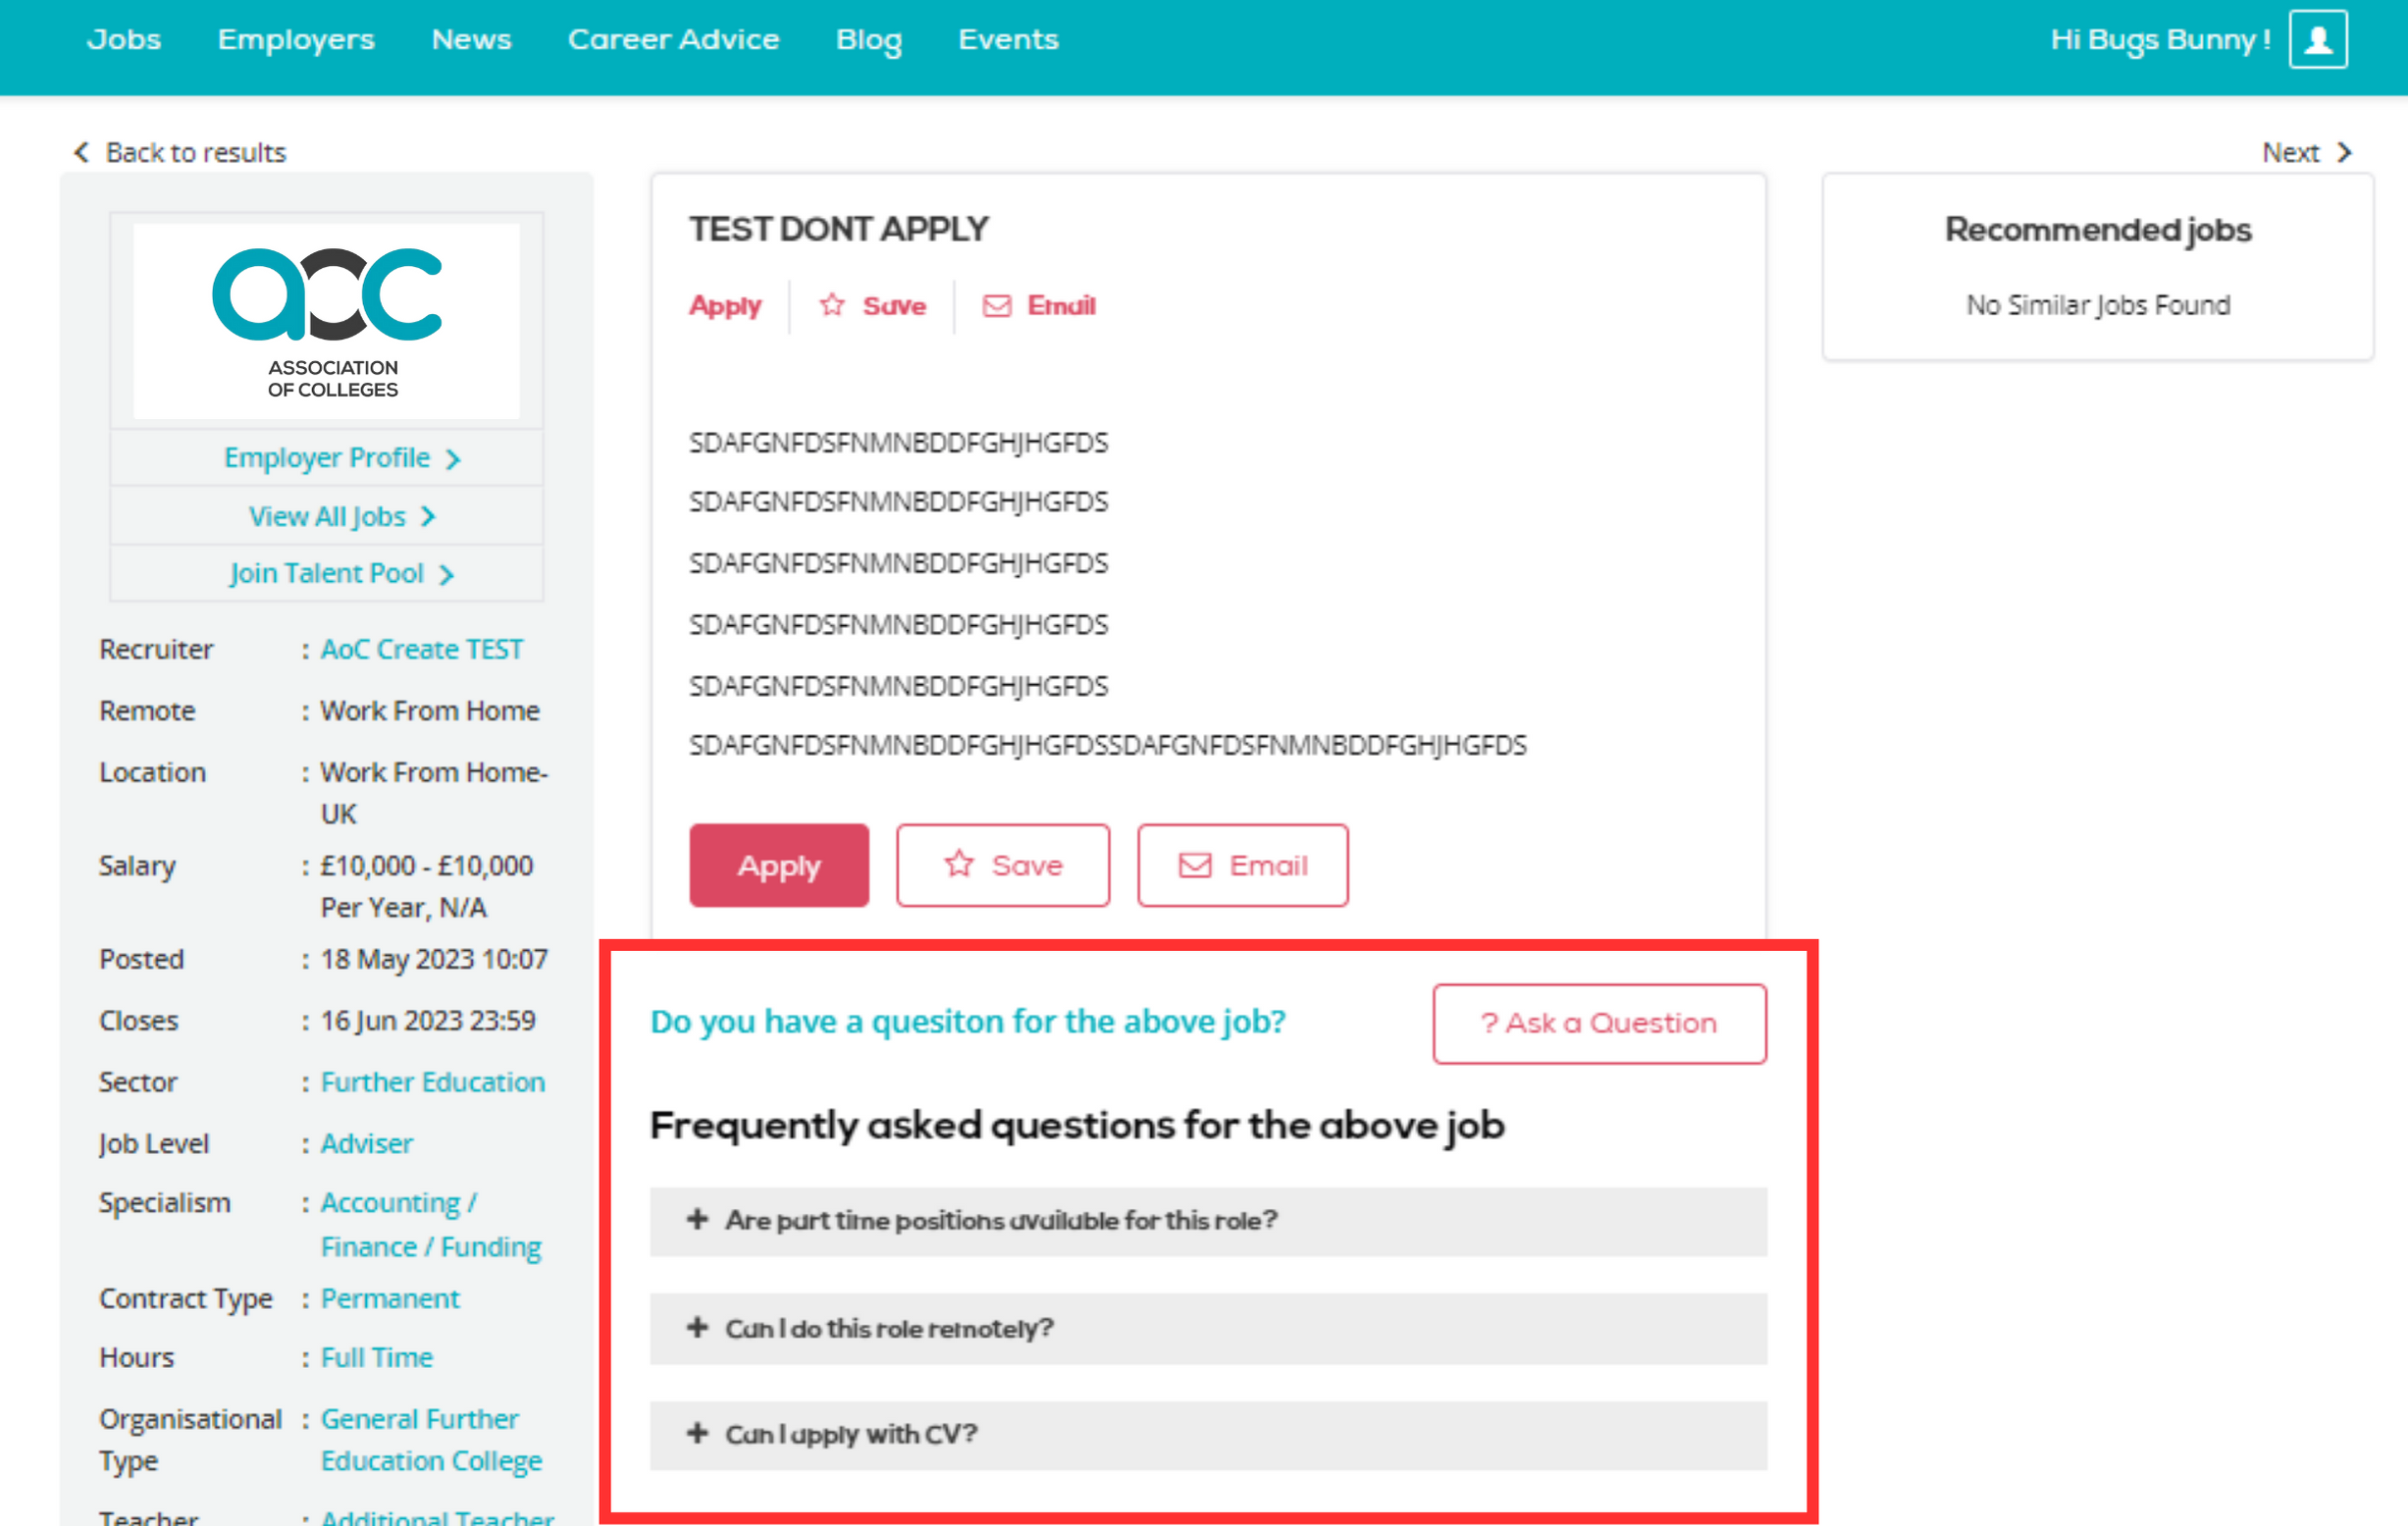
Task: Expand the apply with CV question
Action: 1208,1435
